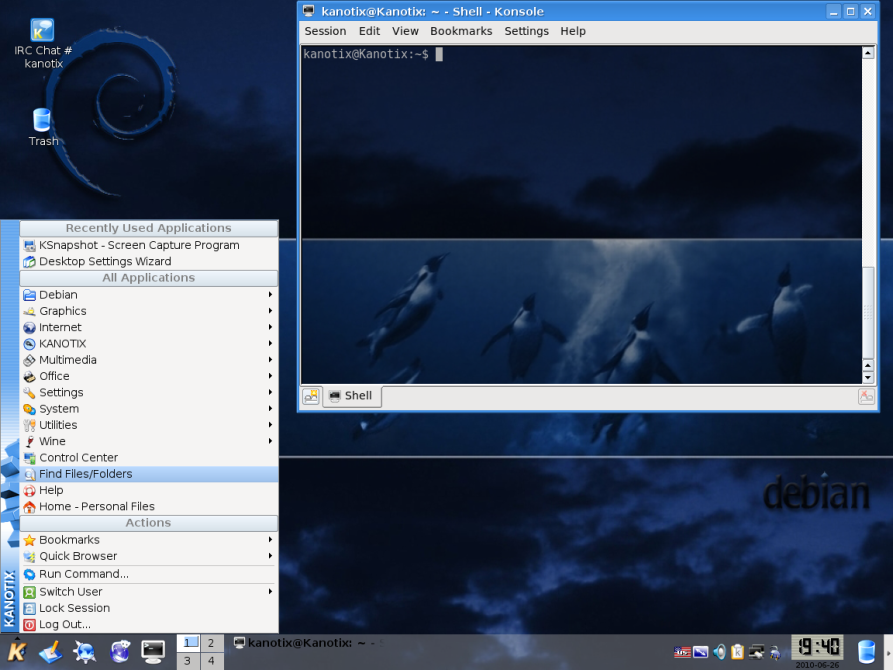
Task: Switch to virtual desktop 3 in pager
Action: 188,661
